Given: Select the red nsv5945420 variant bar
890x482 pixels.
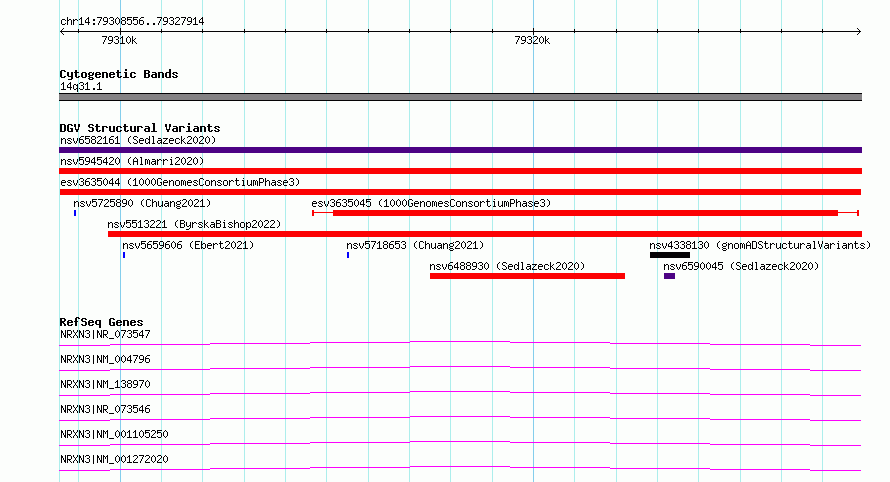Looking at the screenshot, I should pos(460,171).
